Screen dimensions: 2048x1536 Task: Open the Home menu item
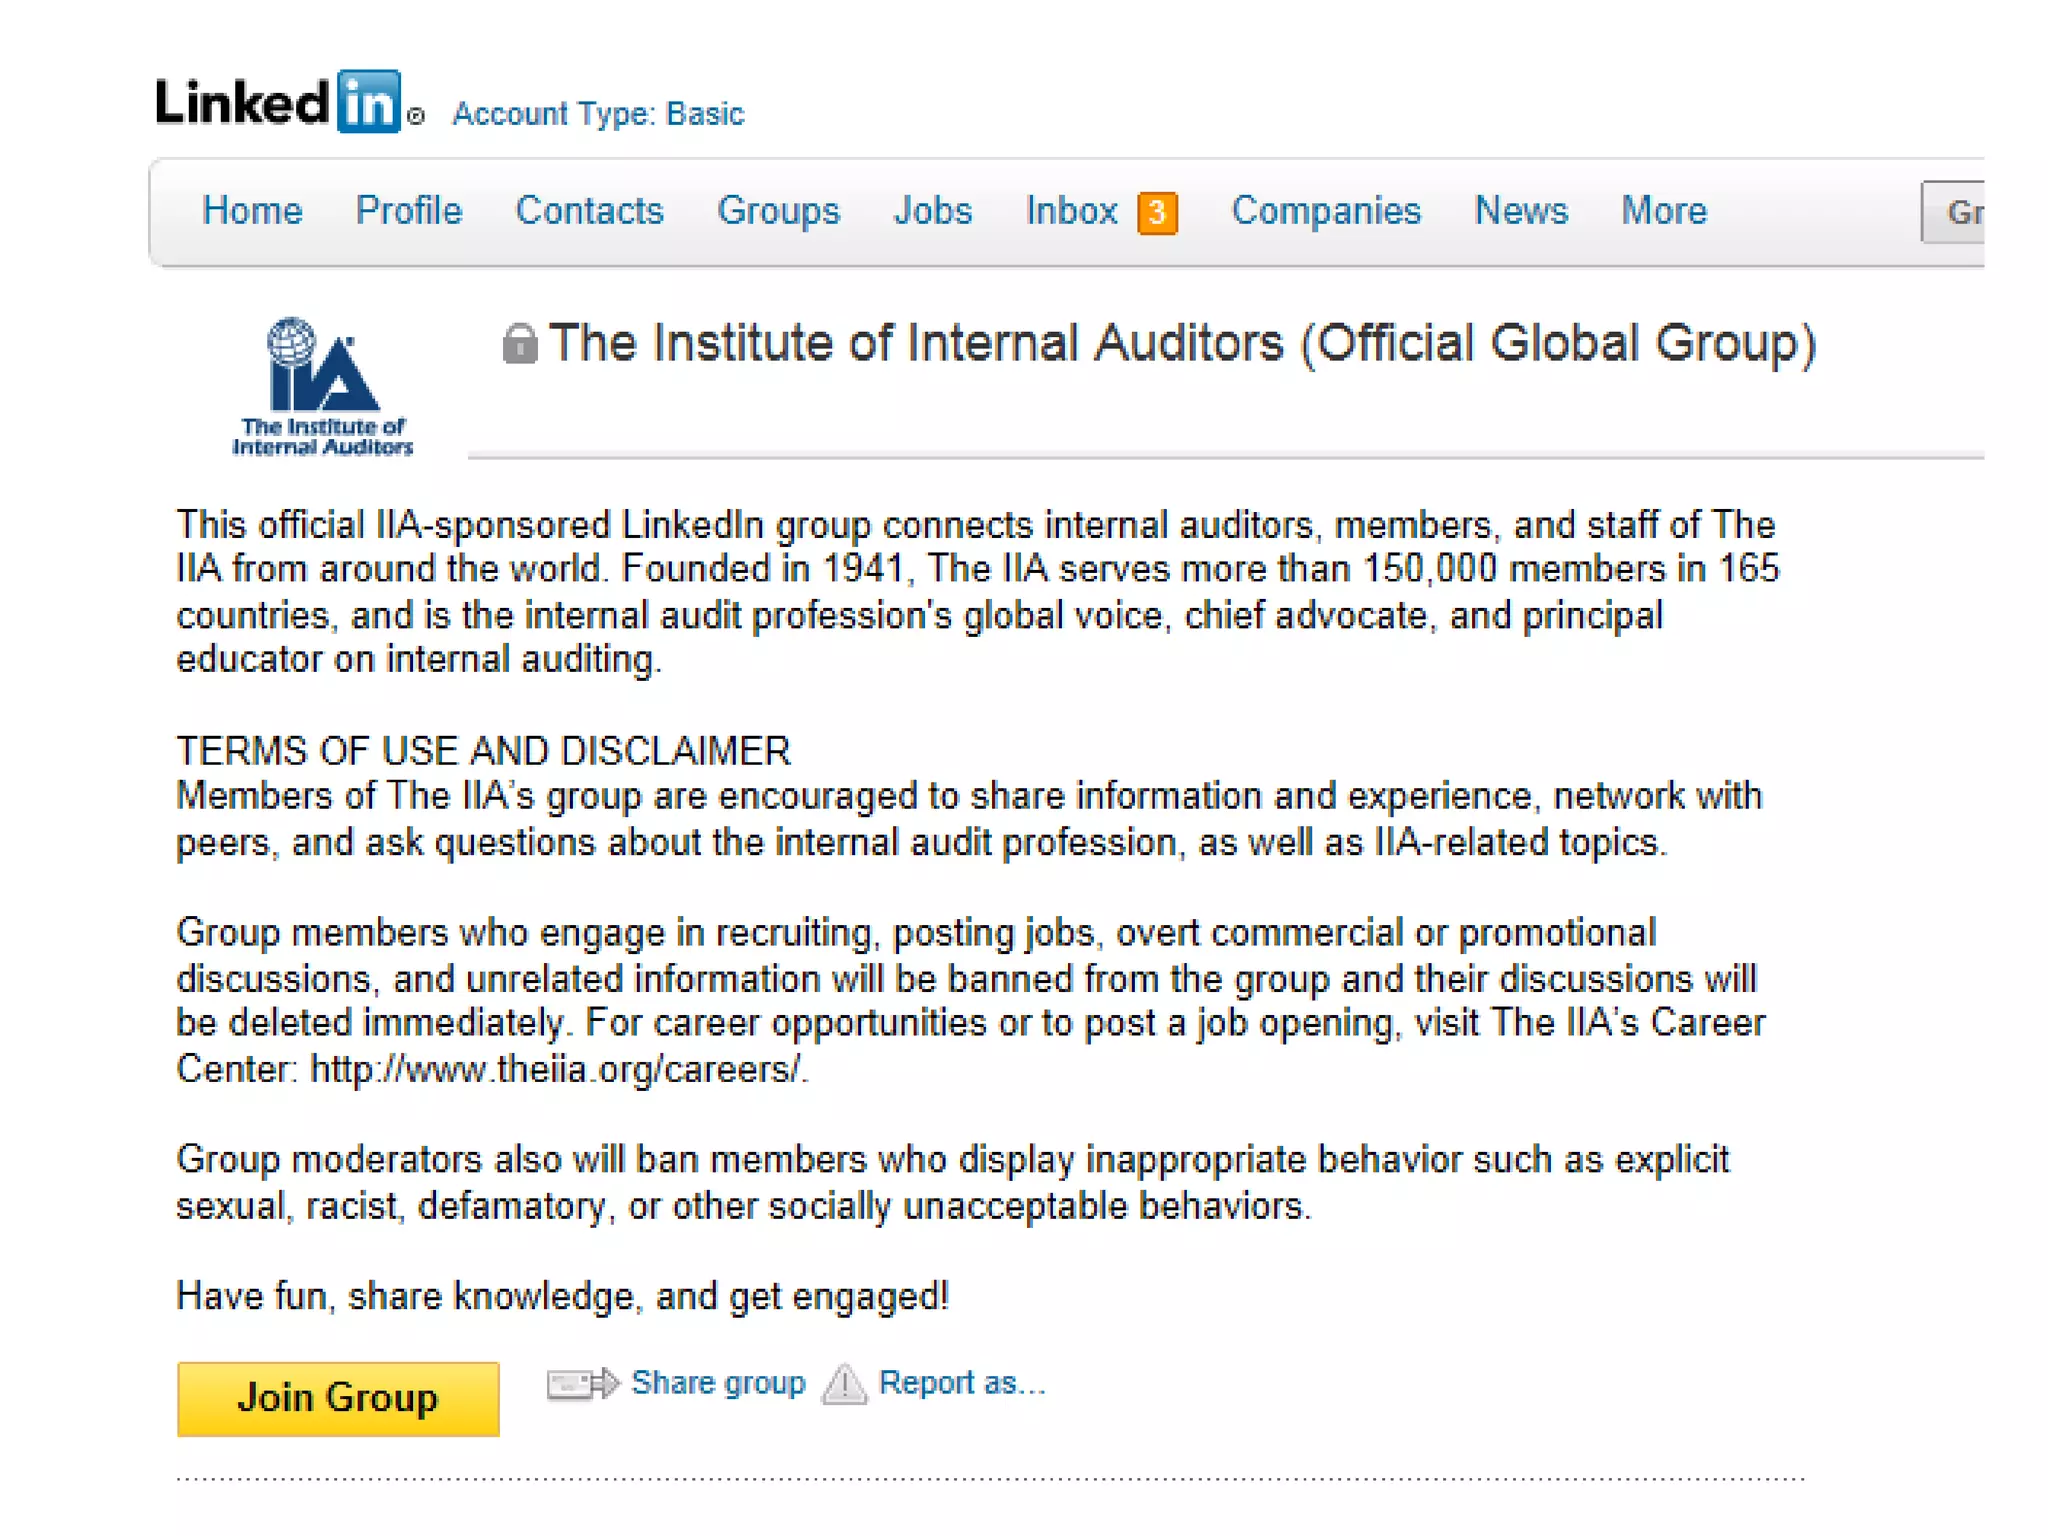252,211
